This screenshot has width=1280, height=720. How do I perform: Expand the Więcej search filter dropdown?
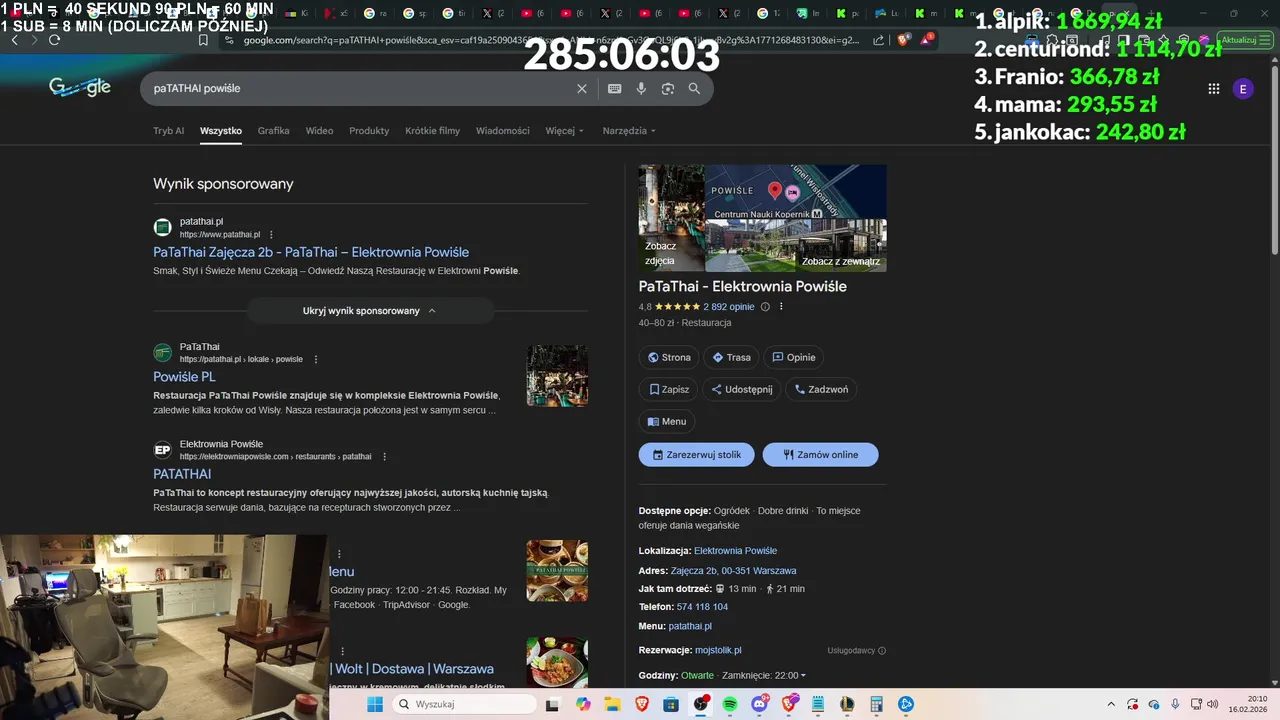565,131
